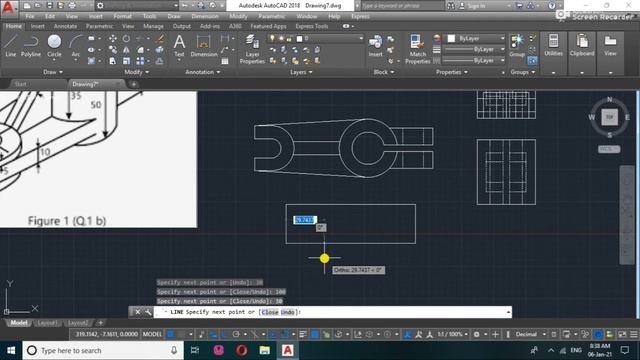640x360 pixels.
Task: Open the Start file tab
Action: (20, 84)
